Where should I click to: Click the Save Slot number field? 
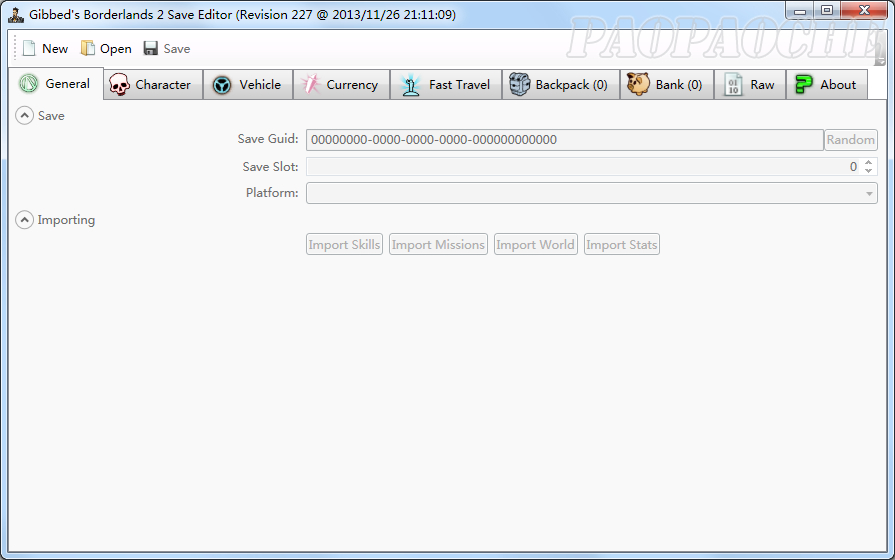pyautogui.click(x=584, y=167)
